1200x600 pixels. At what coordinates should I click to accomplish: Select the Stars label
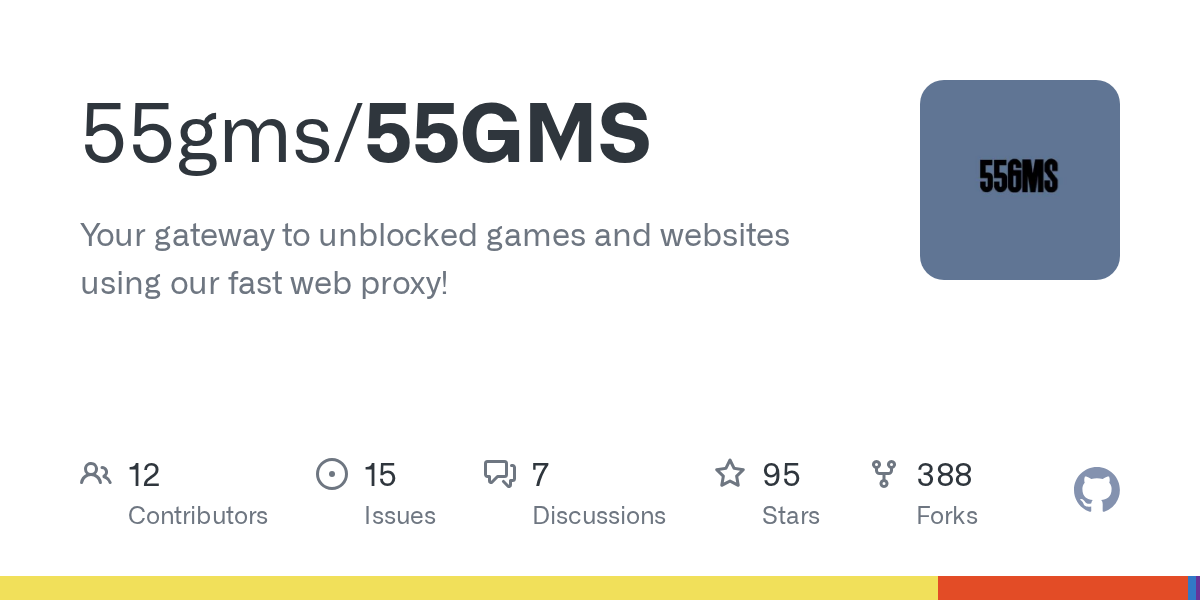[x=791, y=516]
